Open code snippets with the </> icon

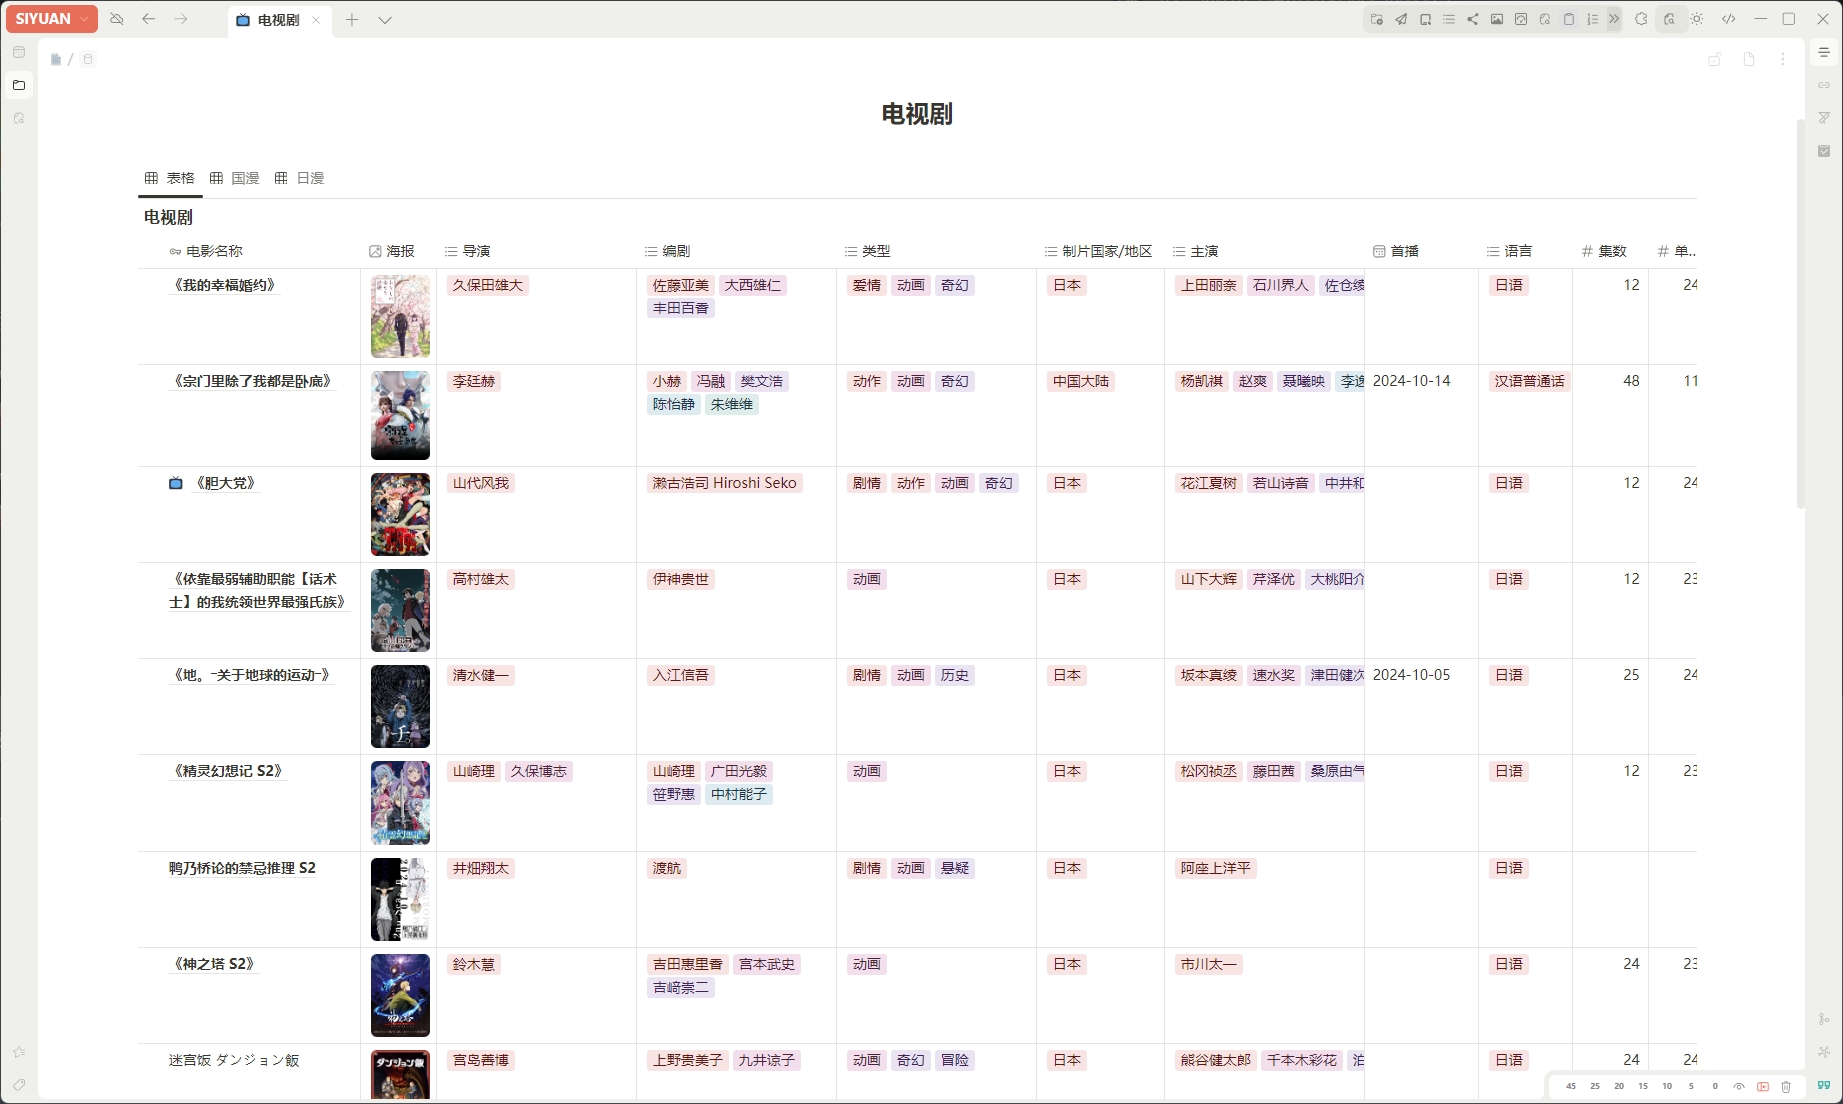1730,19
